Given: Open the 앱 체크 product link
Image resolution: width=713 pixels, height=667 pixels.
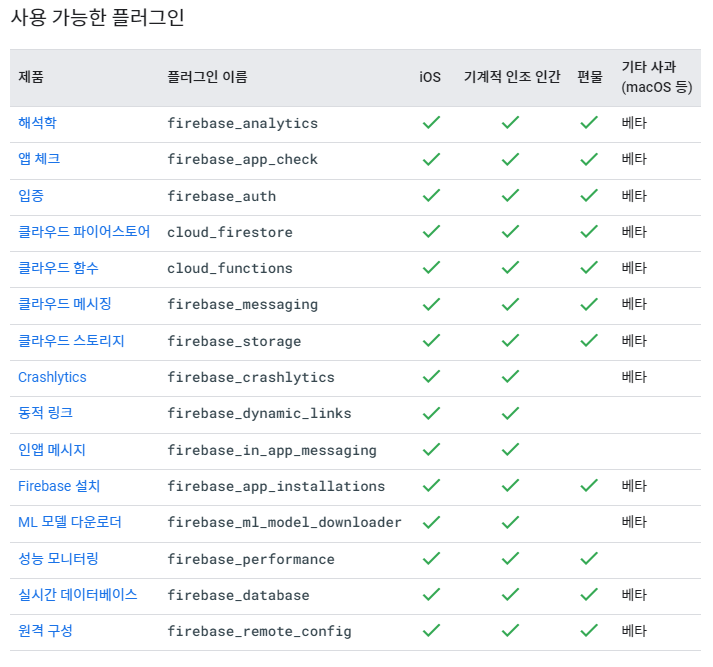Looking at the screenshot, I should (x=39, y=159).
